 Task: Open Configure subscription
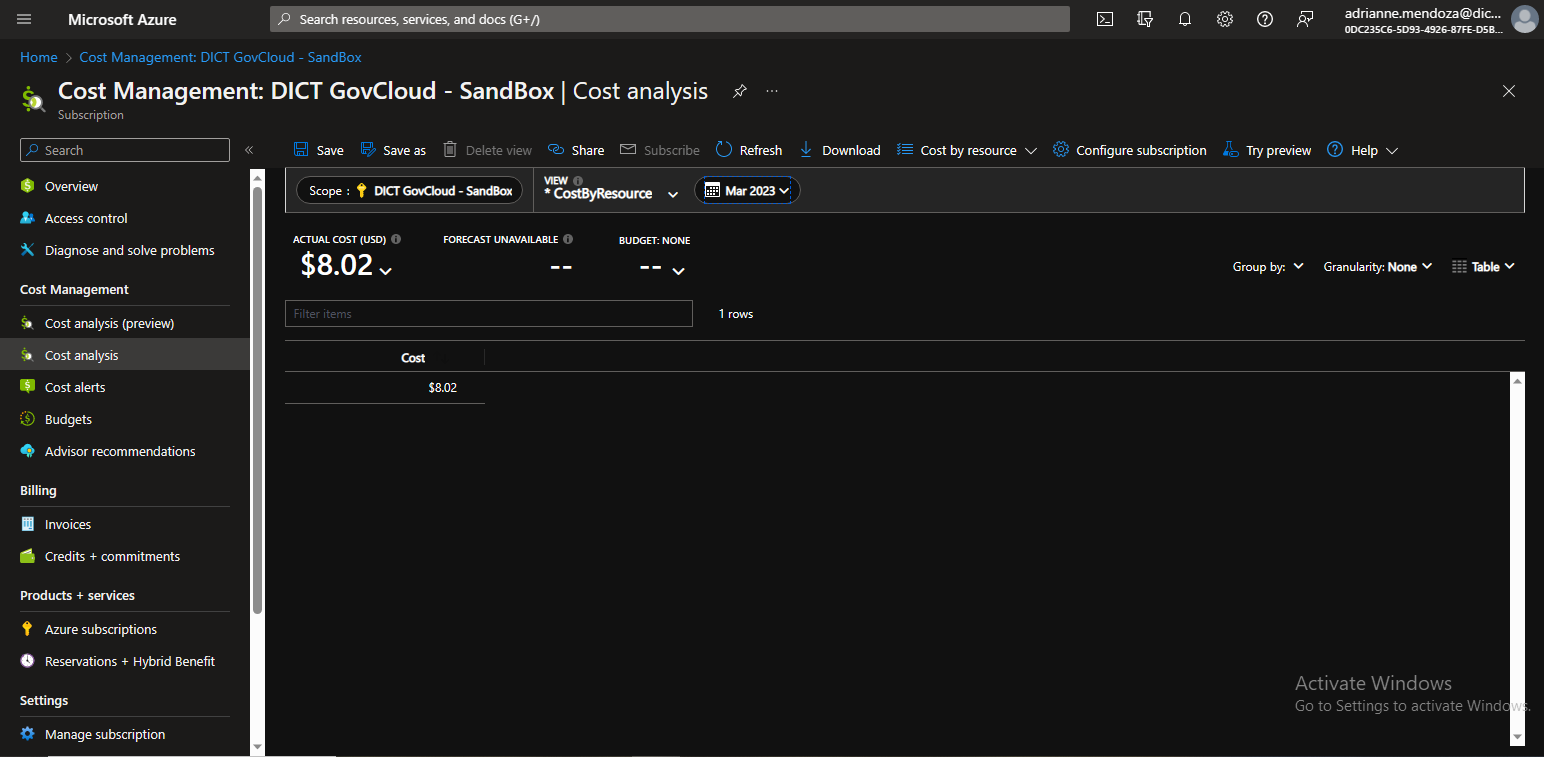(1130, 150)
